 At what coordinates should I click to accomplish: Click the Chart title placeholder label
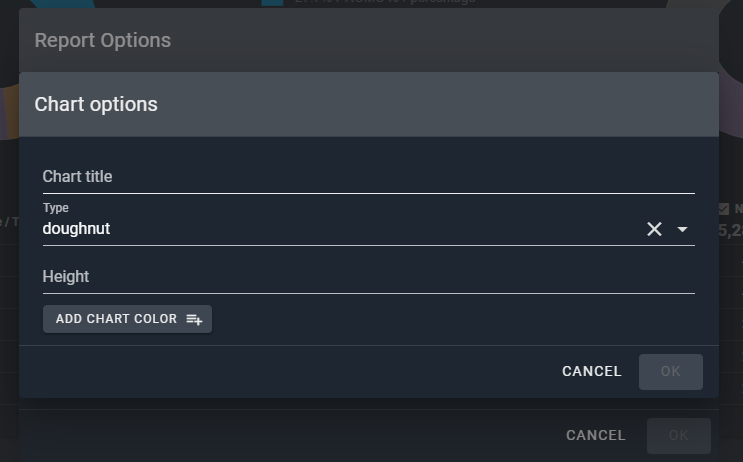(77, 177)
